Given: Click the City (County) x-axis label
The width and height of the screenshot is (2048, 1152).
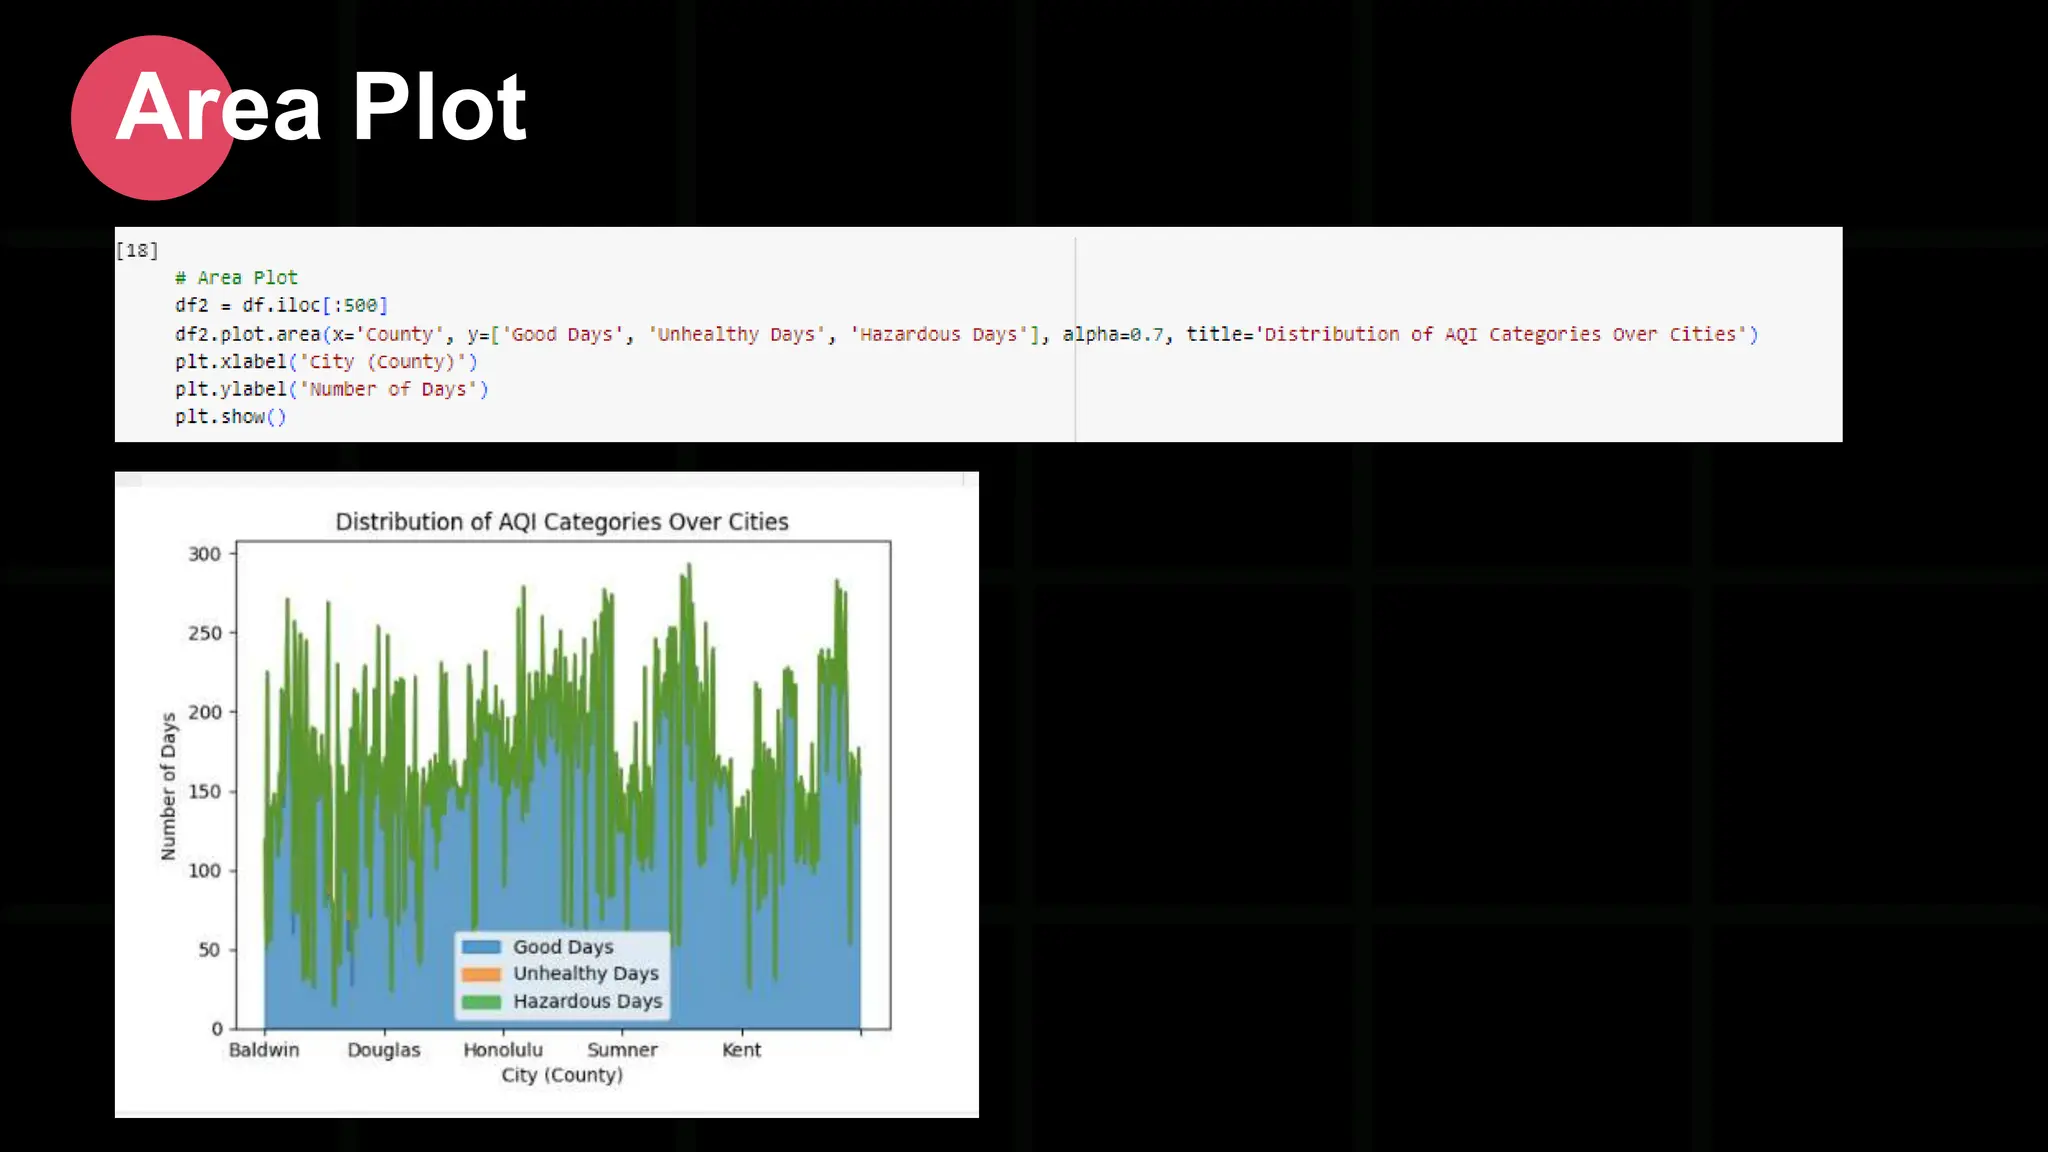Looking at the screenshot, I should (x=561, y=1075).
